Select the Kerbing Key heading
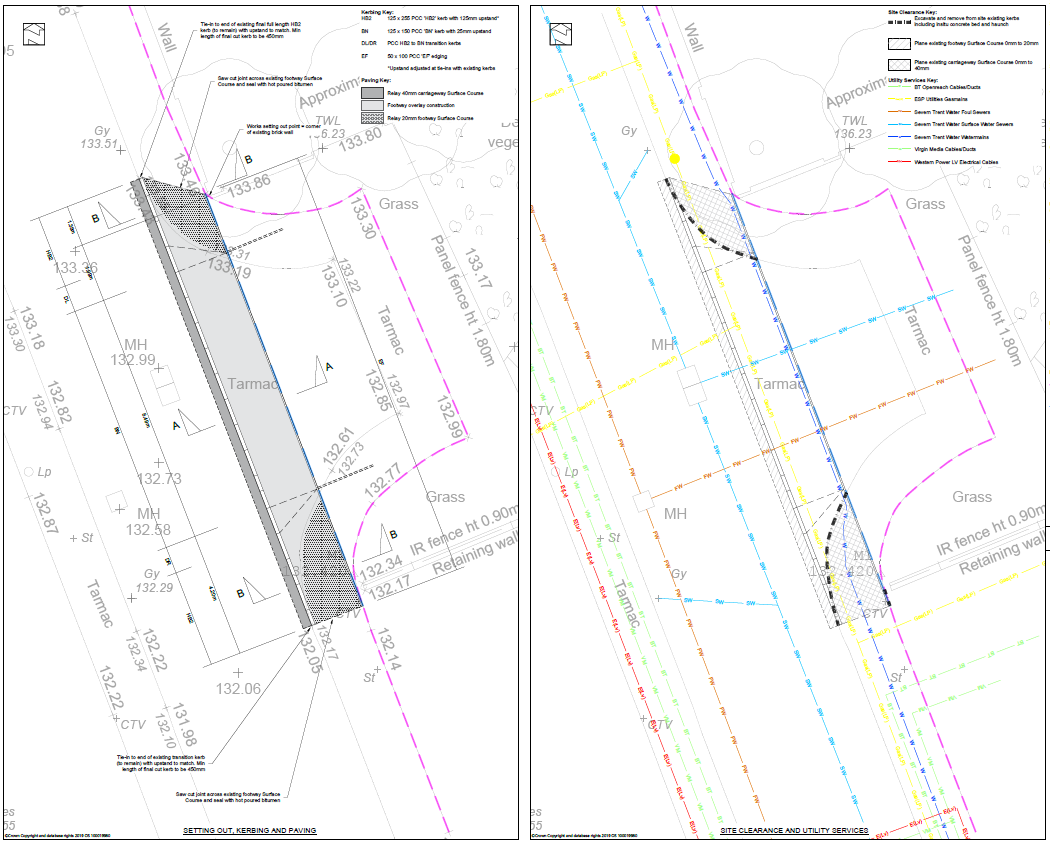The width and height of the screenshot is (1050, 844). pyautogui.click(x=378, y=10)
